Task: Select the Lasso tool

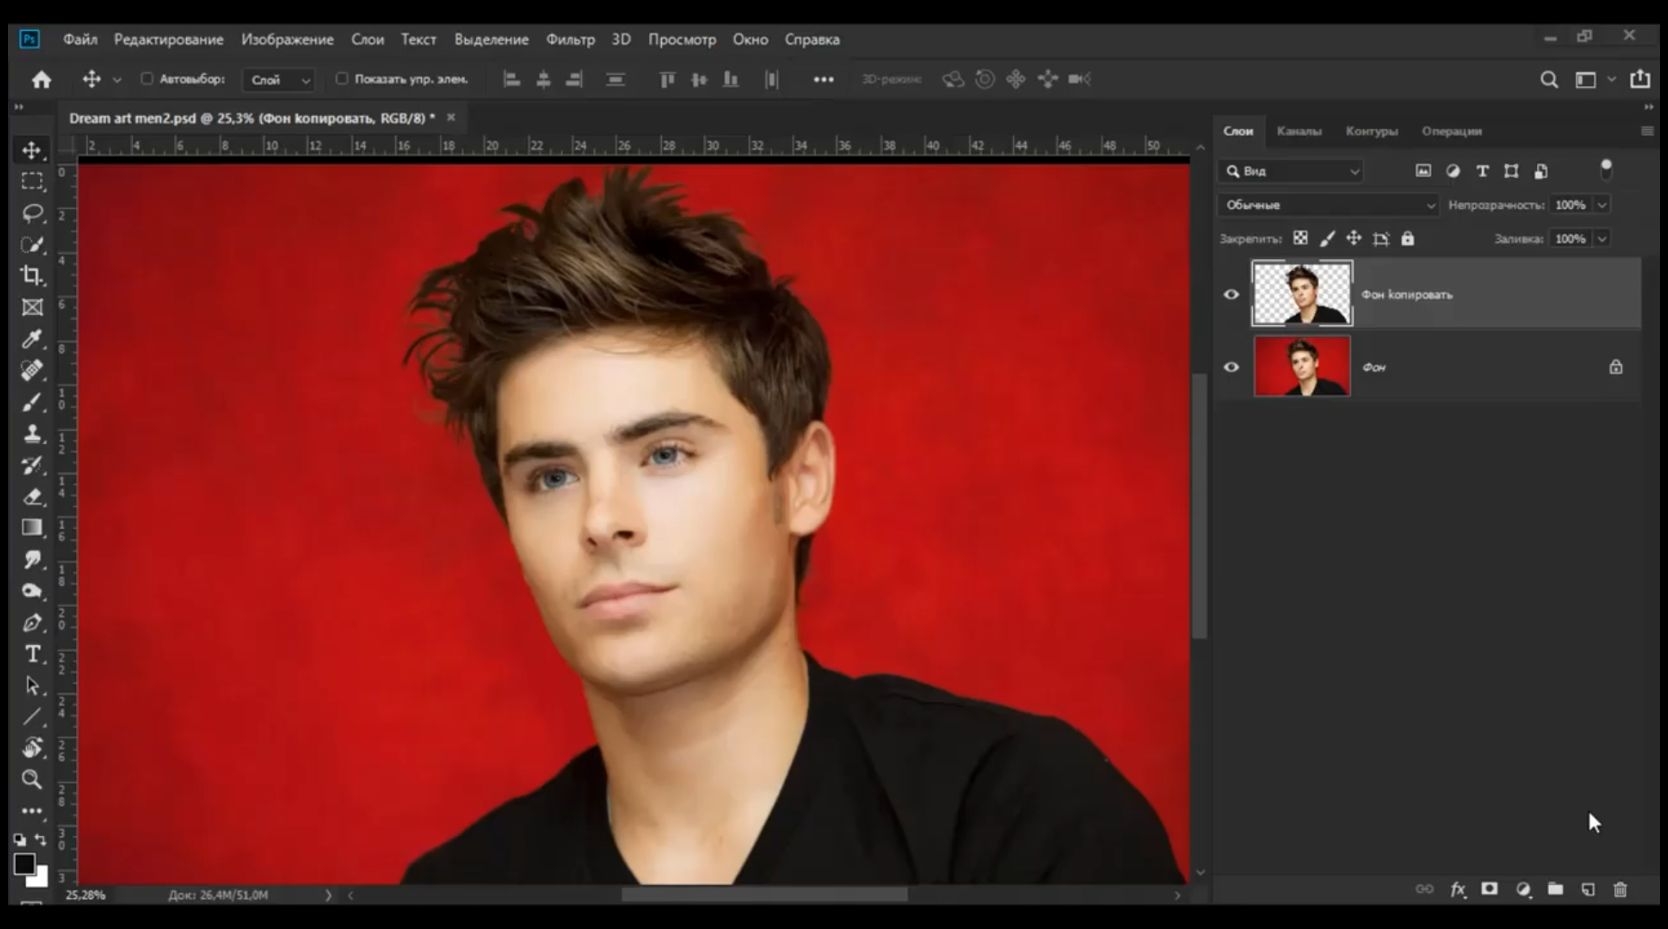Action: (x=32, y=213)
